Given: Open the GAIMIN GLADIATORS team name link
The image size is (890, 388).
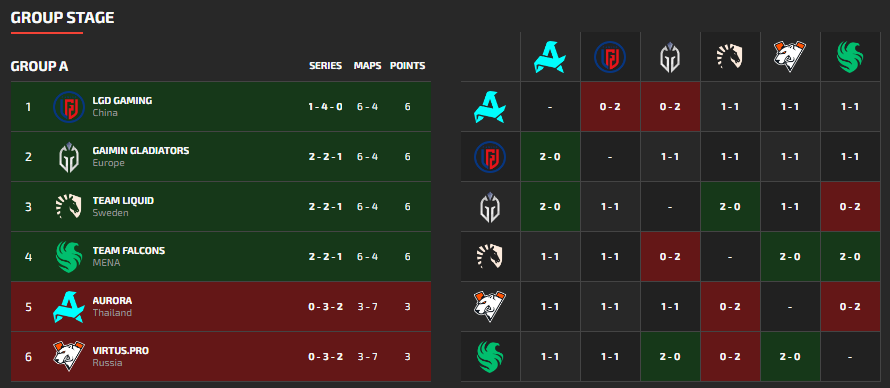Looking at the screenshot, I should (141, 150).
